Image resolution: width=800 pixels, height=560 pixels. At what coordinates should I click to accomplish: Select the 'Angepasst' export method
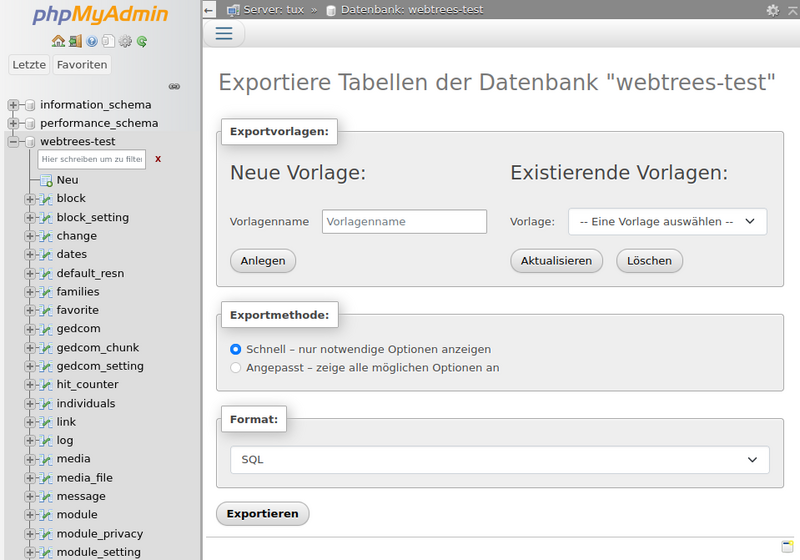point(236,368)
